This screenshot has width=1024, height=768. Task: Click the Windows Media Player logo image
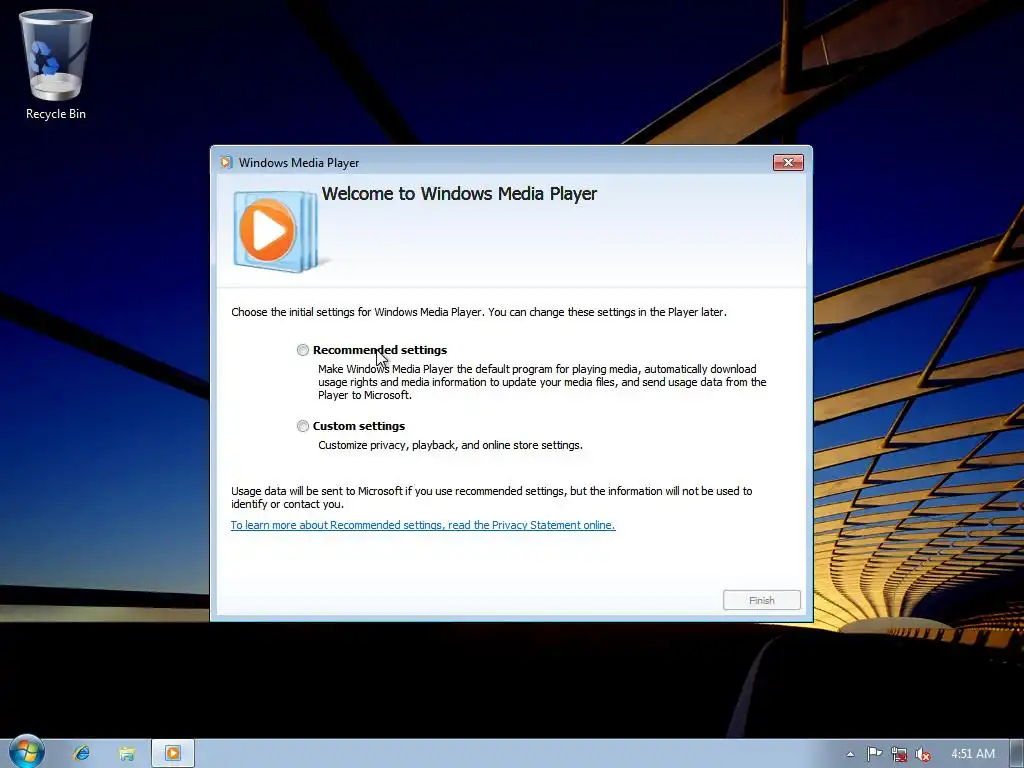[x=276, y=231]
